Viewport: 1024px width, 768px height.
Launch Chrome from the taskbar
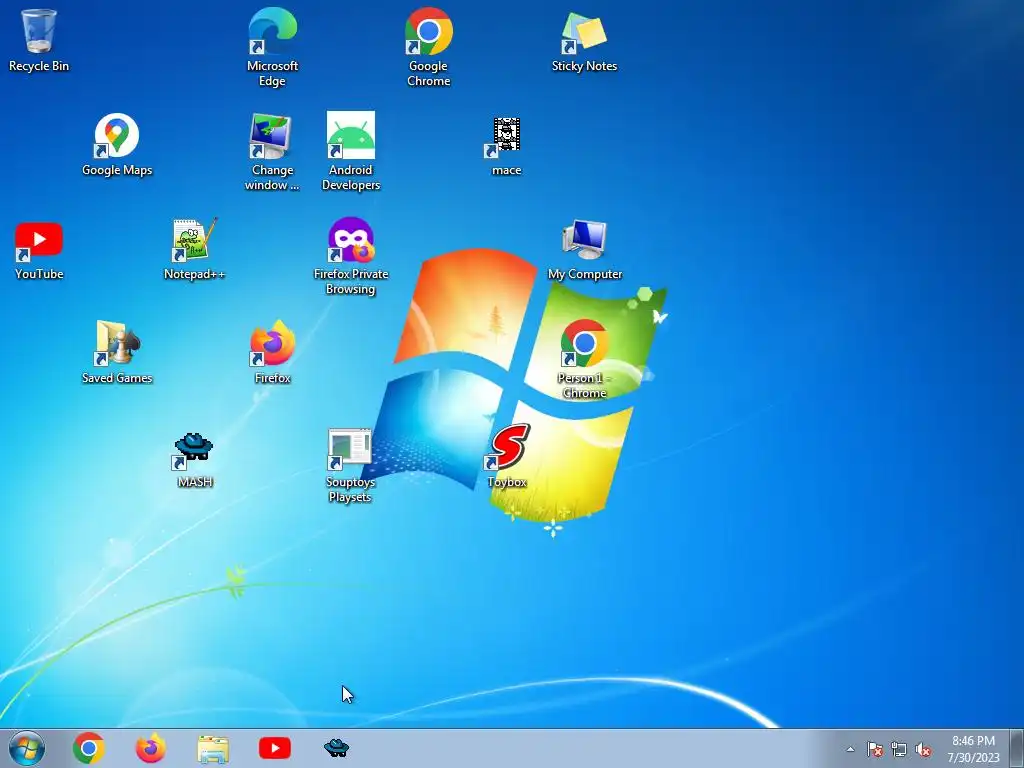pyautogui.click(x=89, y=748)
